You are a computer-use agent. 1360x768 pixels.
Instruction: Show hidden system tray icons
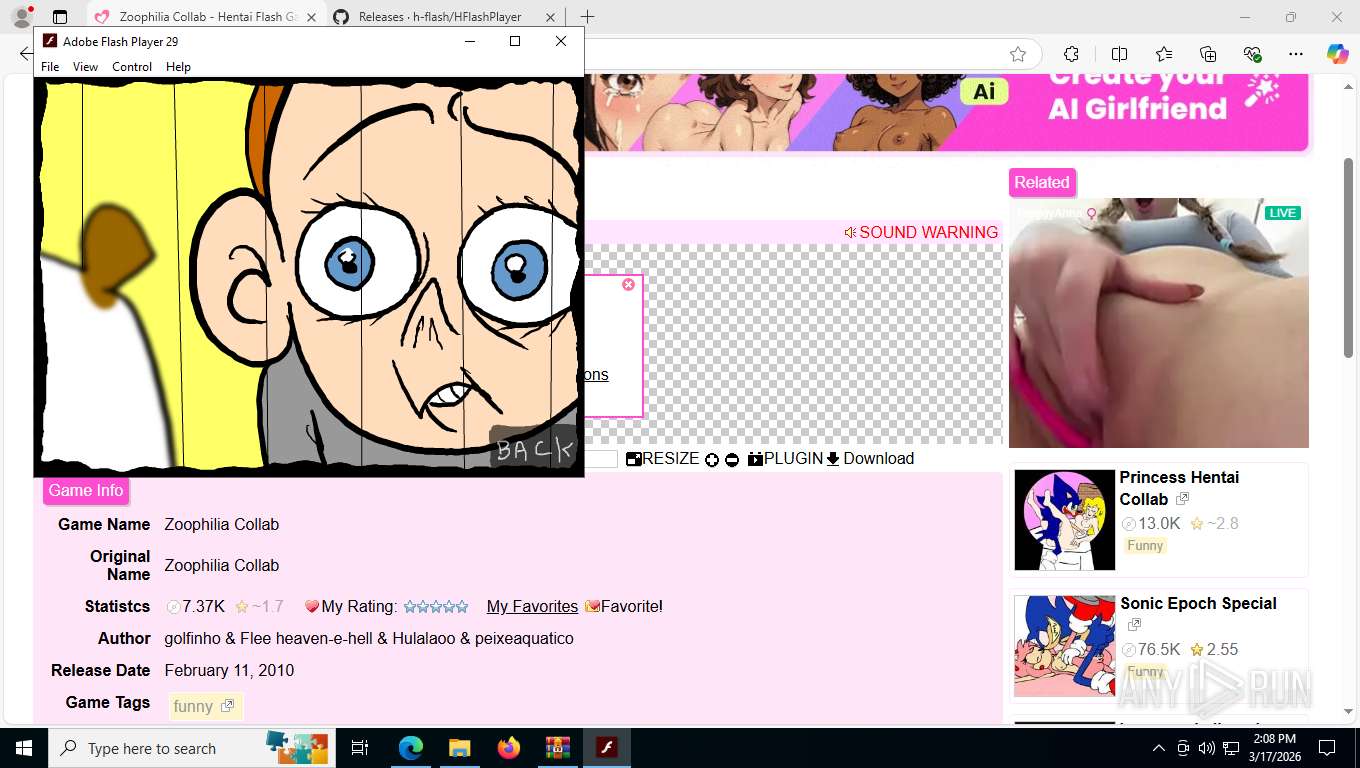click(1159, 748)
